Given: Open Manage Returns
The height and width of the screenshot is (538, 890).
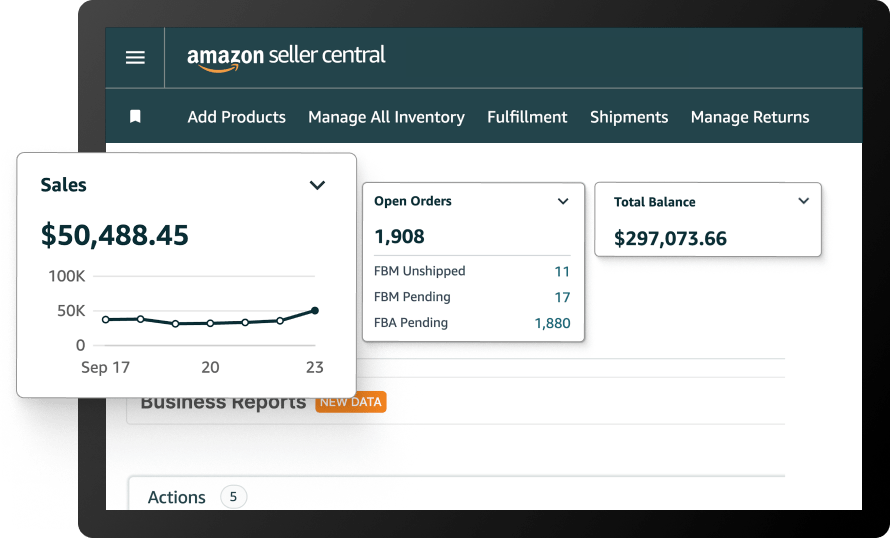Looking at the screenshot, I should pyautogui.click(x=750, y=117).
